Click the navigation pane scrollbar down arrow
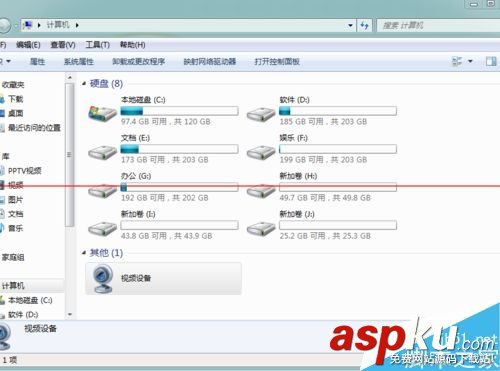The image size is (500, 371). [x=70, y=314]
